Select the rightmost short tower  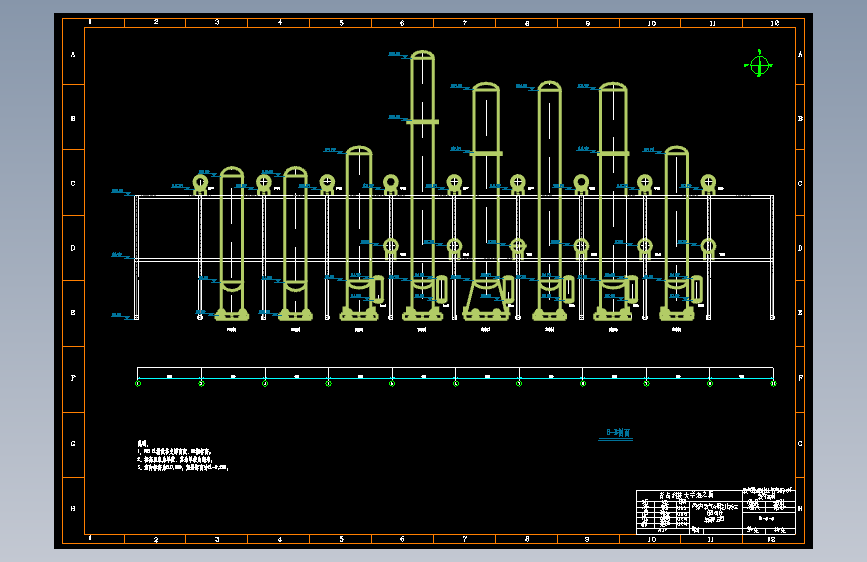[677, 233]
